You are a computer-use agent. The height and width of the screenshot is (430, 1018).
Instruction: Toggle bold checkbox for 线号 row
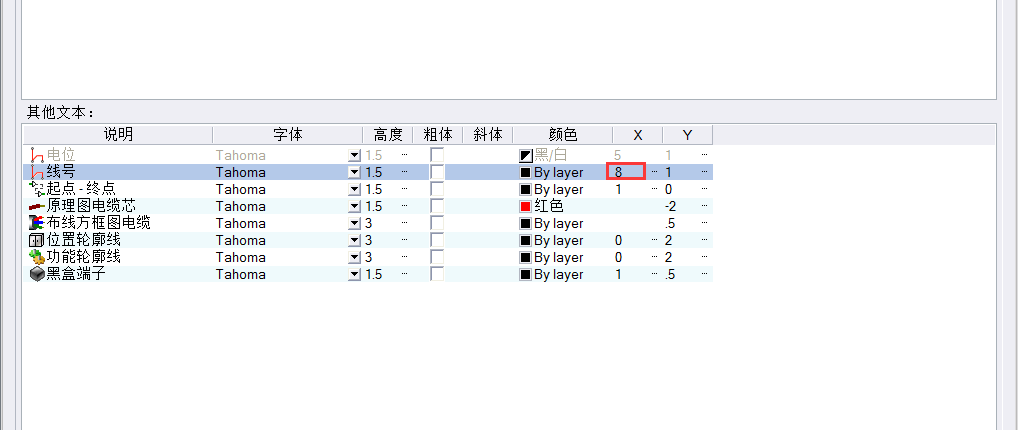438,172
